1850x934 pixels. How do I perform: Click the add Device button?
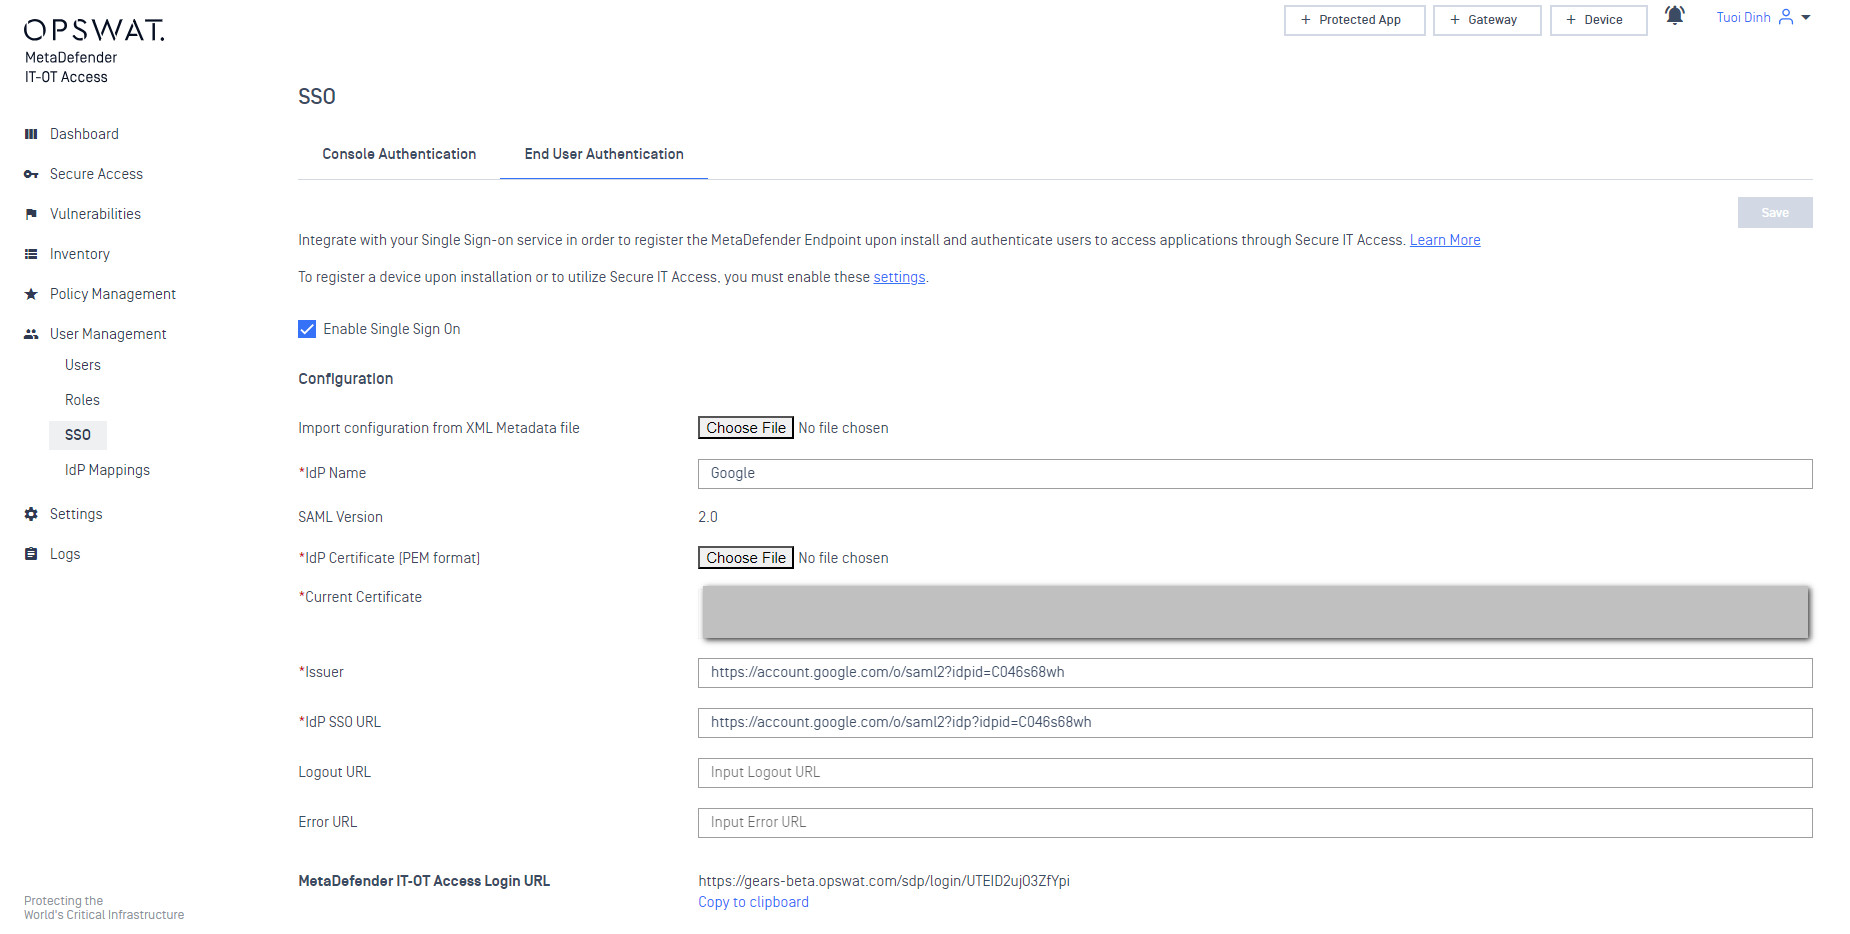click(1598, 20)
